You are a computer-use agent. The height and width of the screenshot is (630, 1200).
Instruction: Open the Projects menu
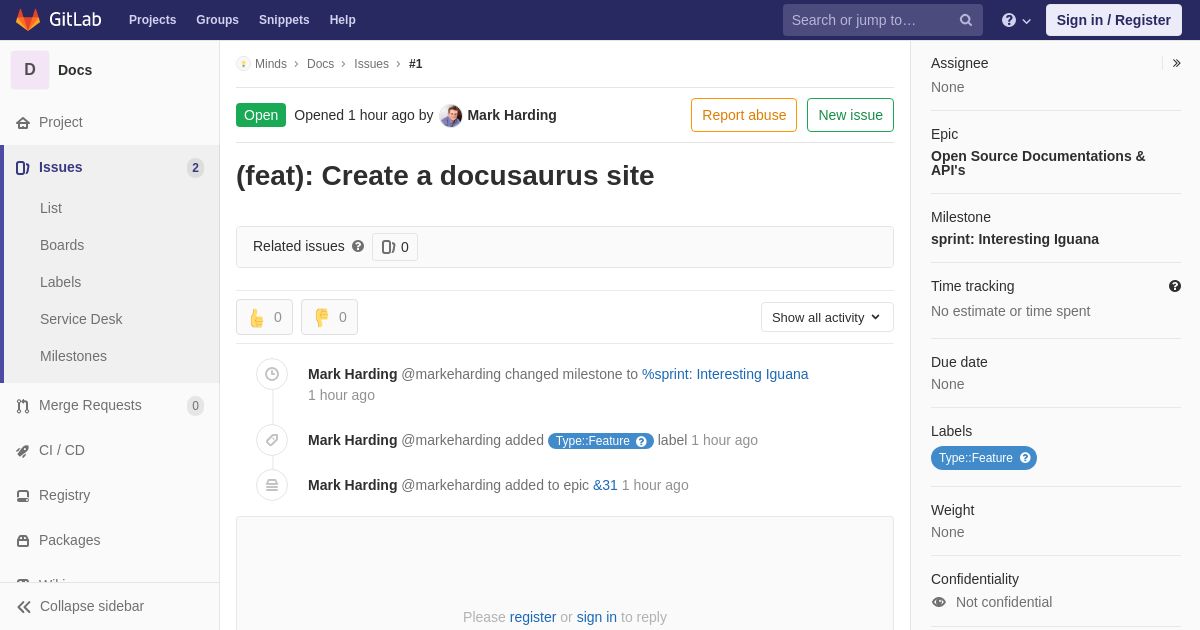point(152,20)
